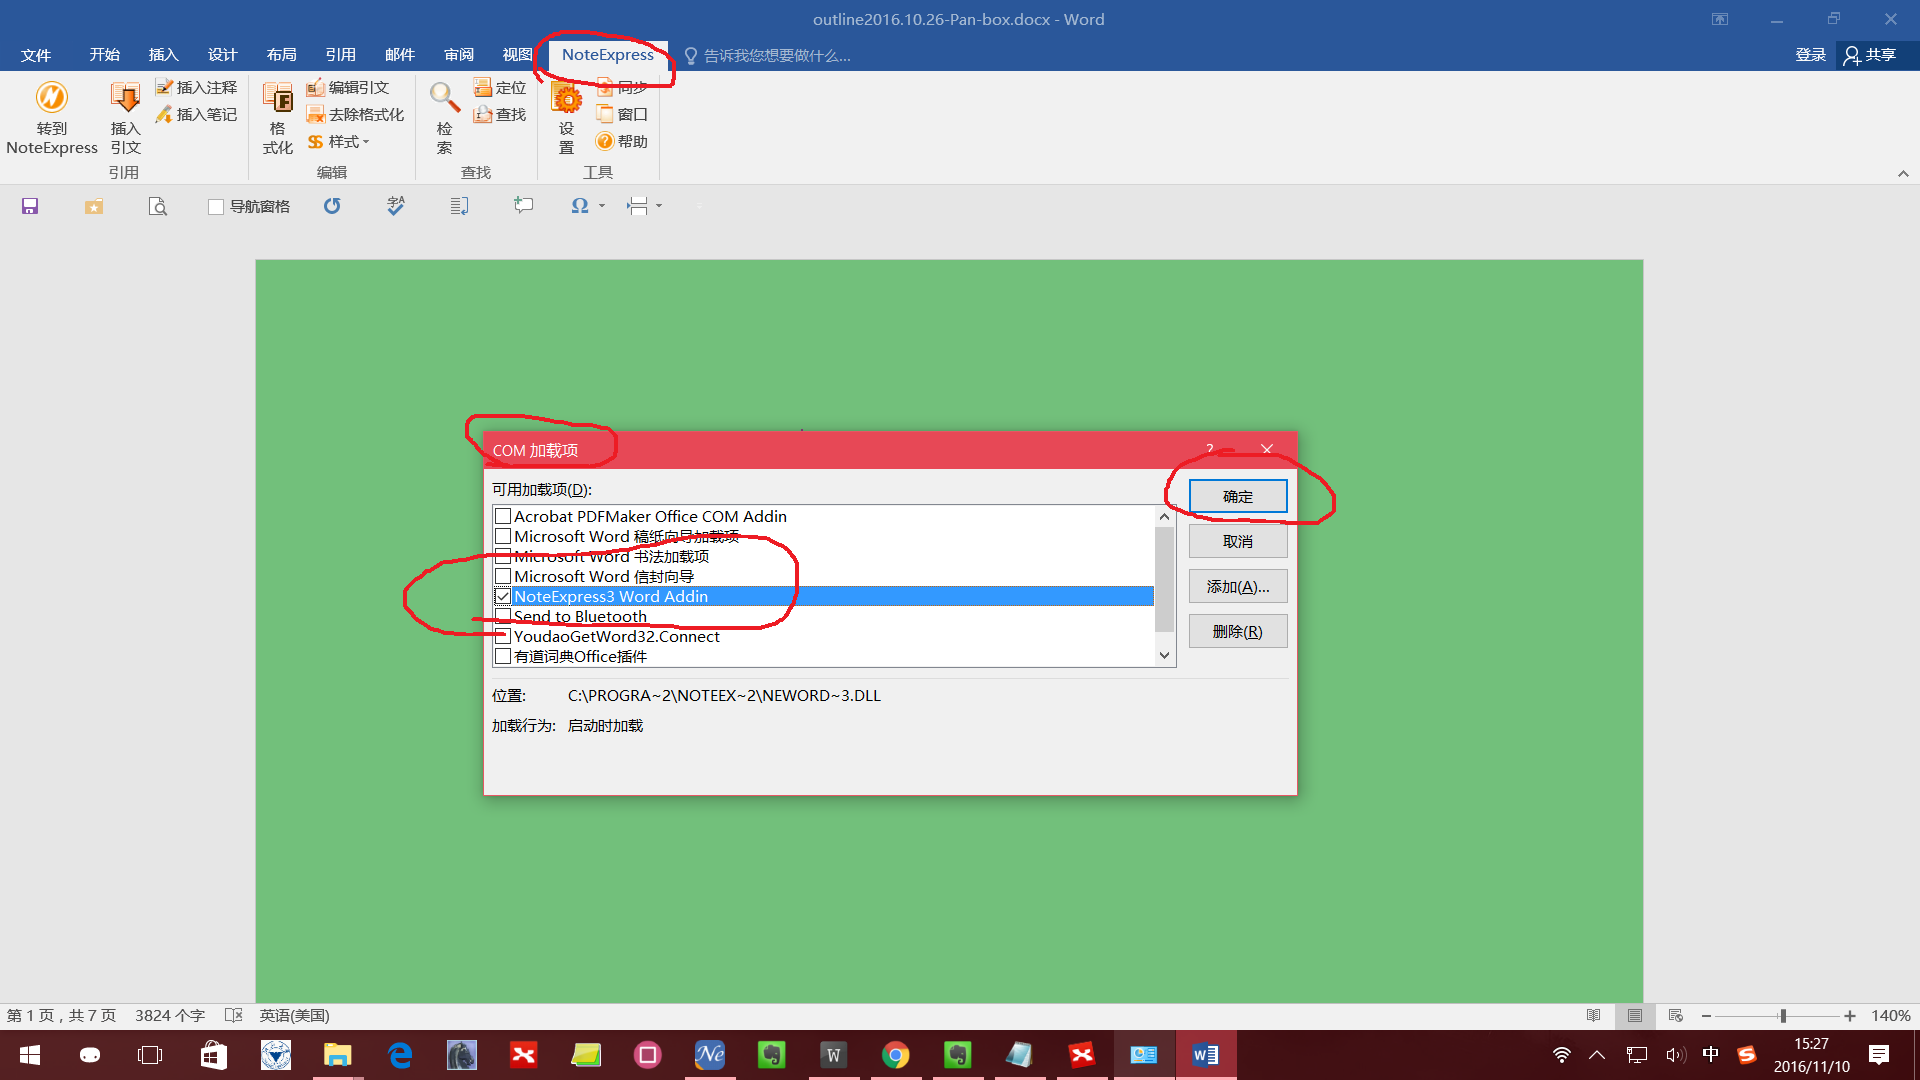Click zoom in plus button
1920x1080 pixels.
1850,1016
